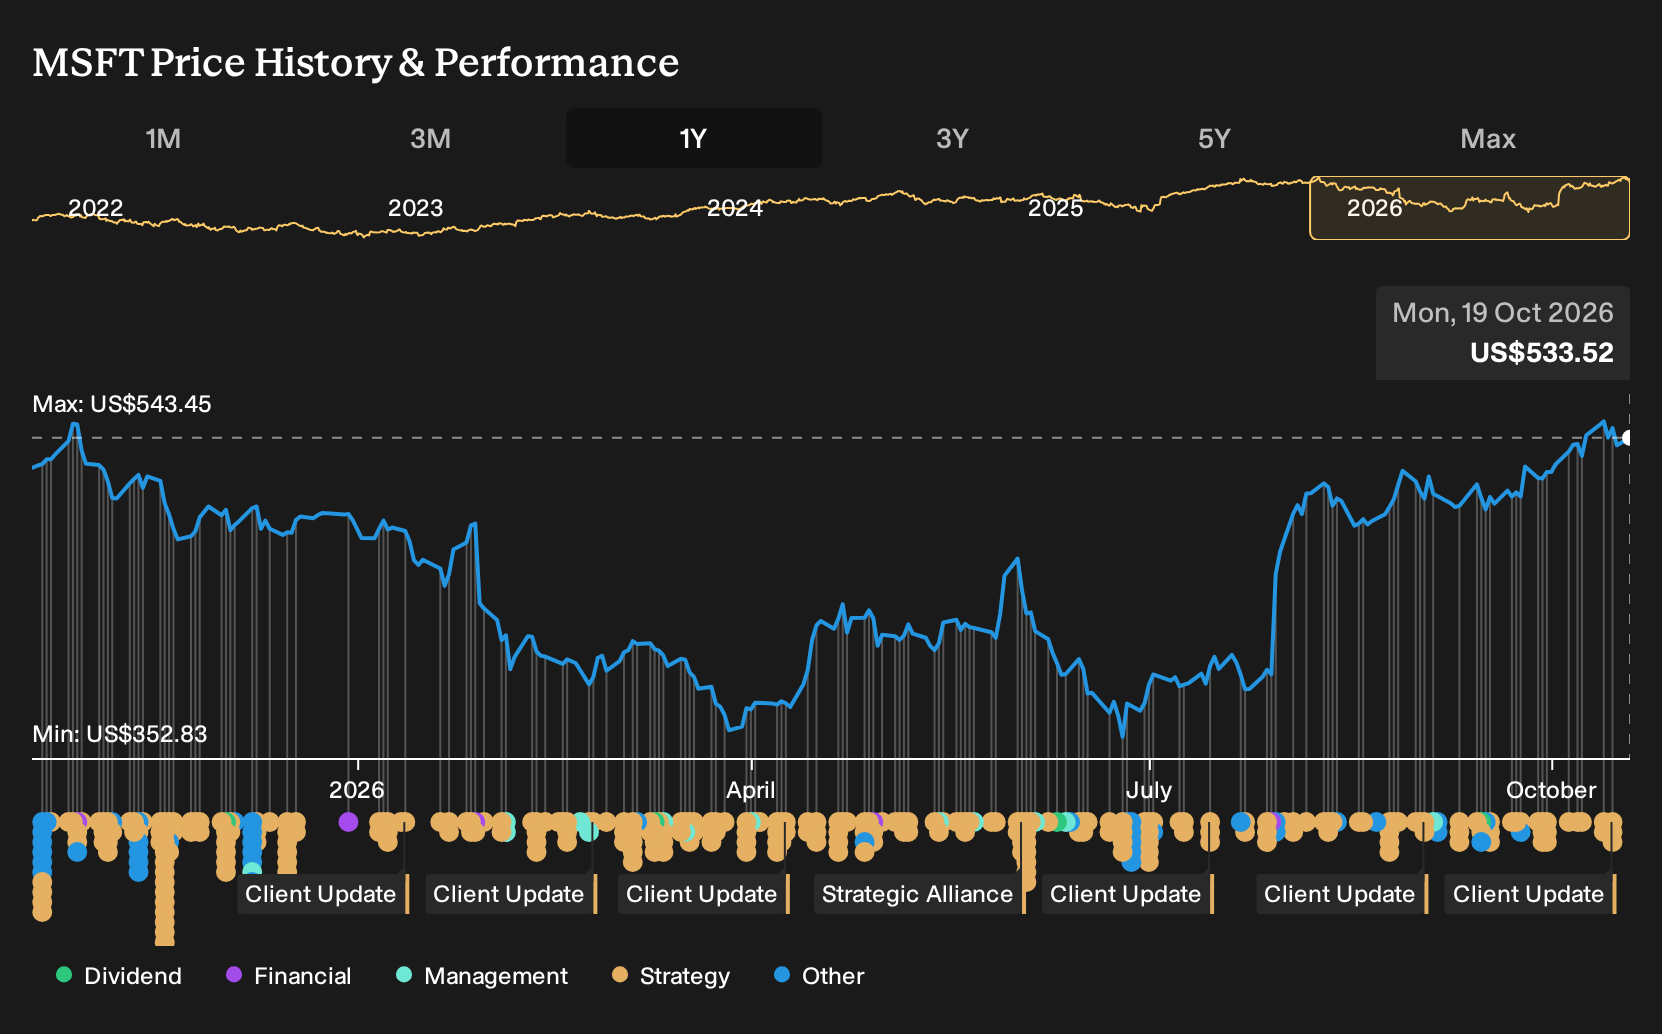Click the Mon, 19 Oct 2026 date text

pos(1502,313)
